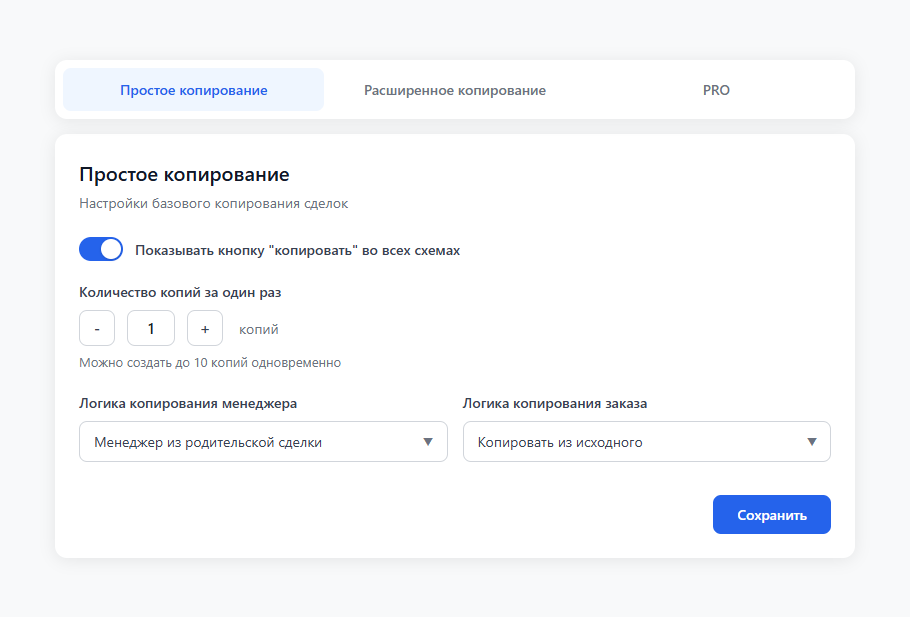The height and width of the screenshot is (617, 910).
Task: Open the Логика копирования менеджера dropdown
Action: point(250,442)
